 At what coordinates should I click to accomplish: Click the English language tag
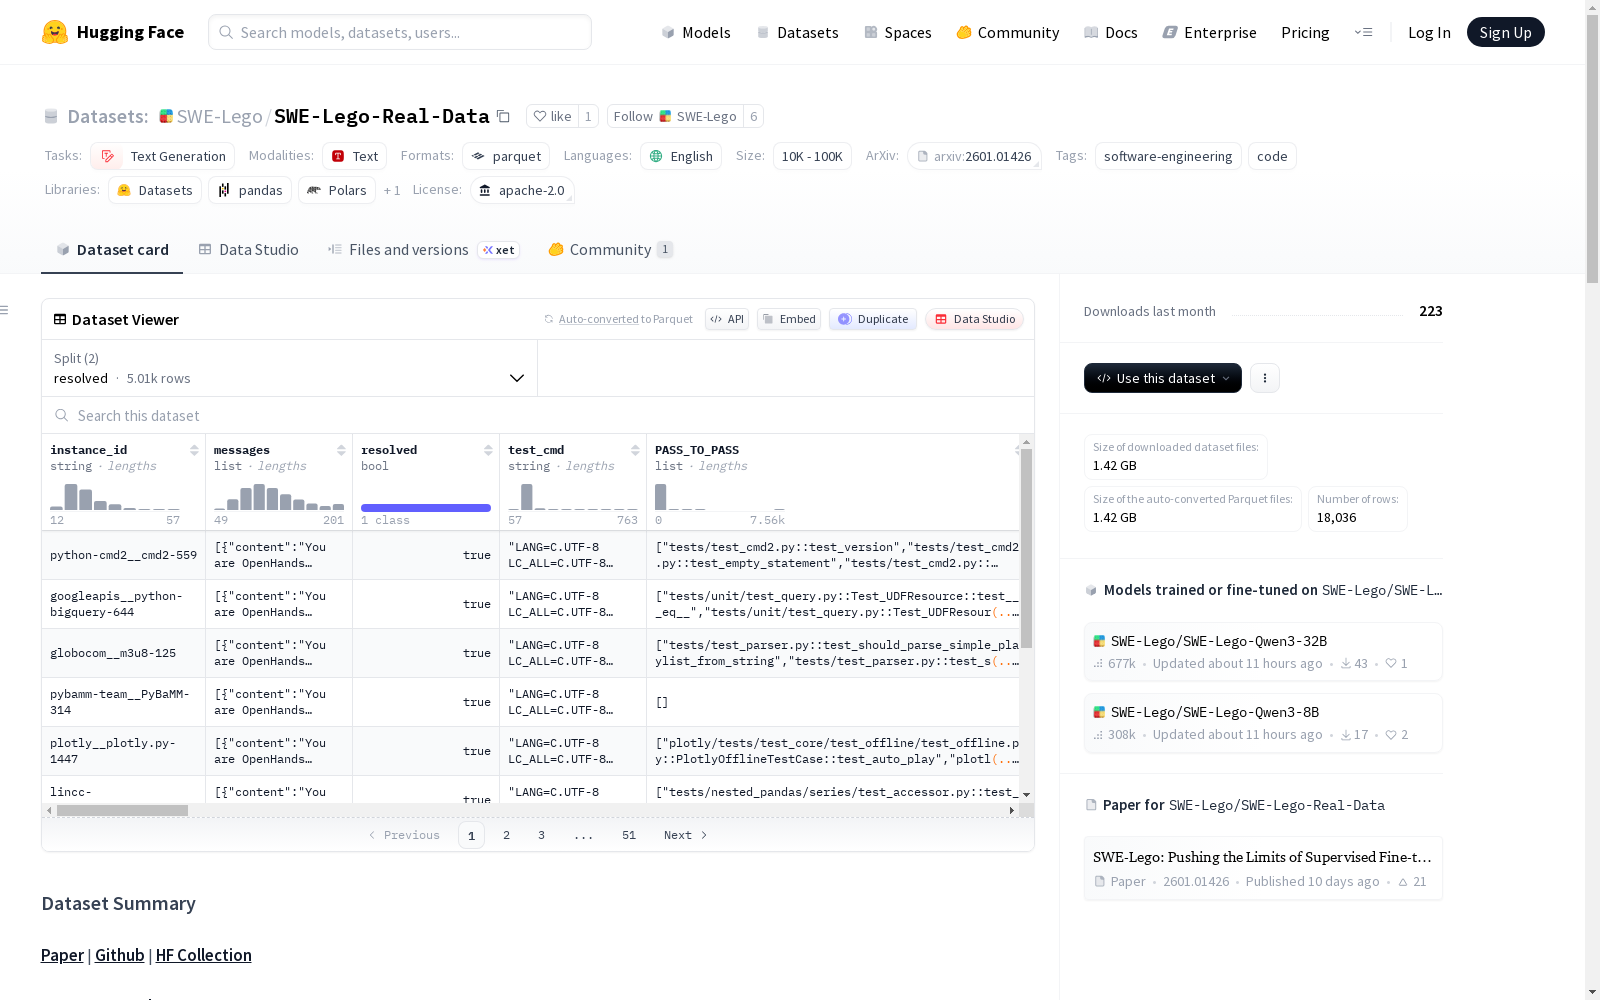681,156
